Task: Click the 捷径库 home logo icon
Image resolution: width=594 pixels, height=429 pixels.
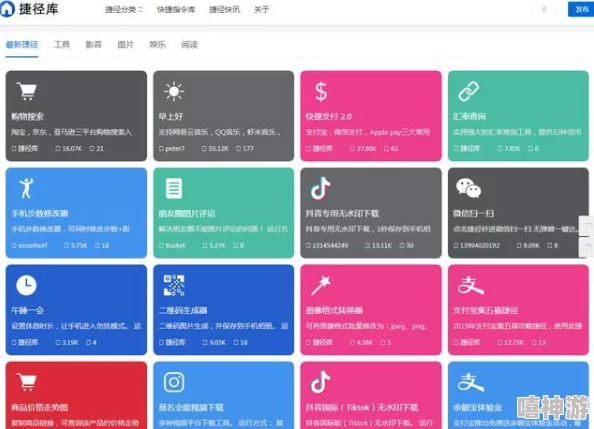Action: click(x=6, y=9)
